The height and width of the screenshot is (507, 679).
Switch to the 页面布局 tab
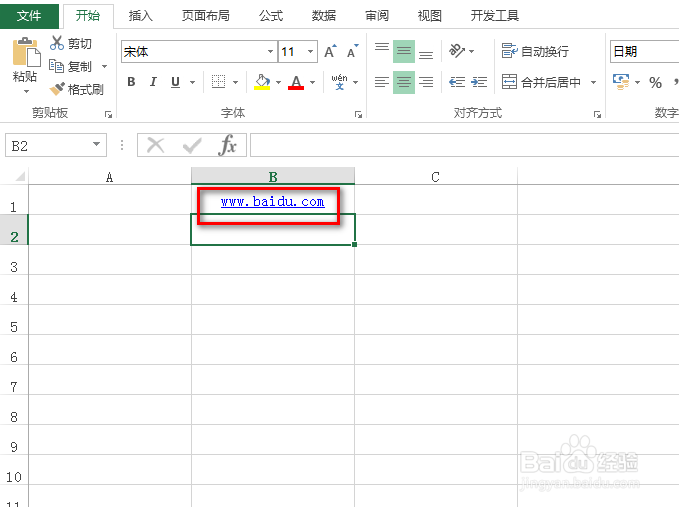[x=206, y=16]
